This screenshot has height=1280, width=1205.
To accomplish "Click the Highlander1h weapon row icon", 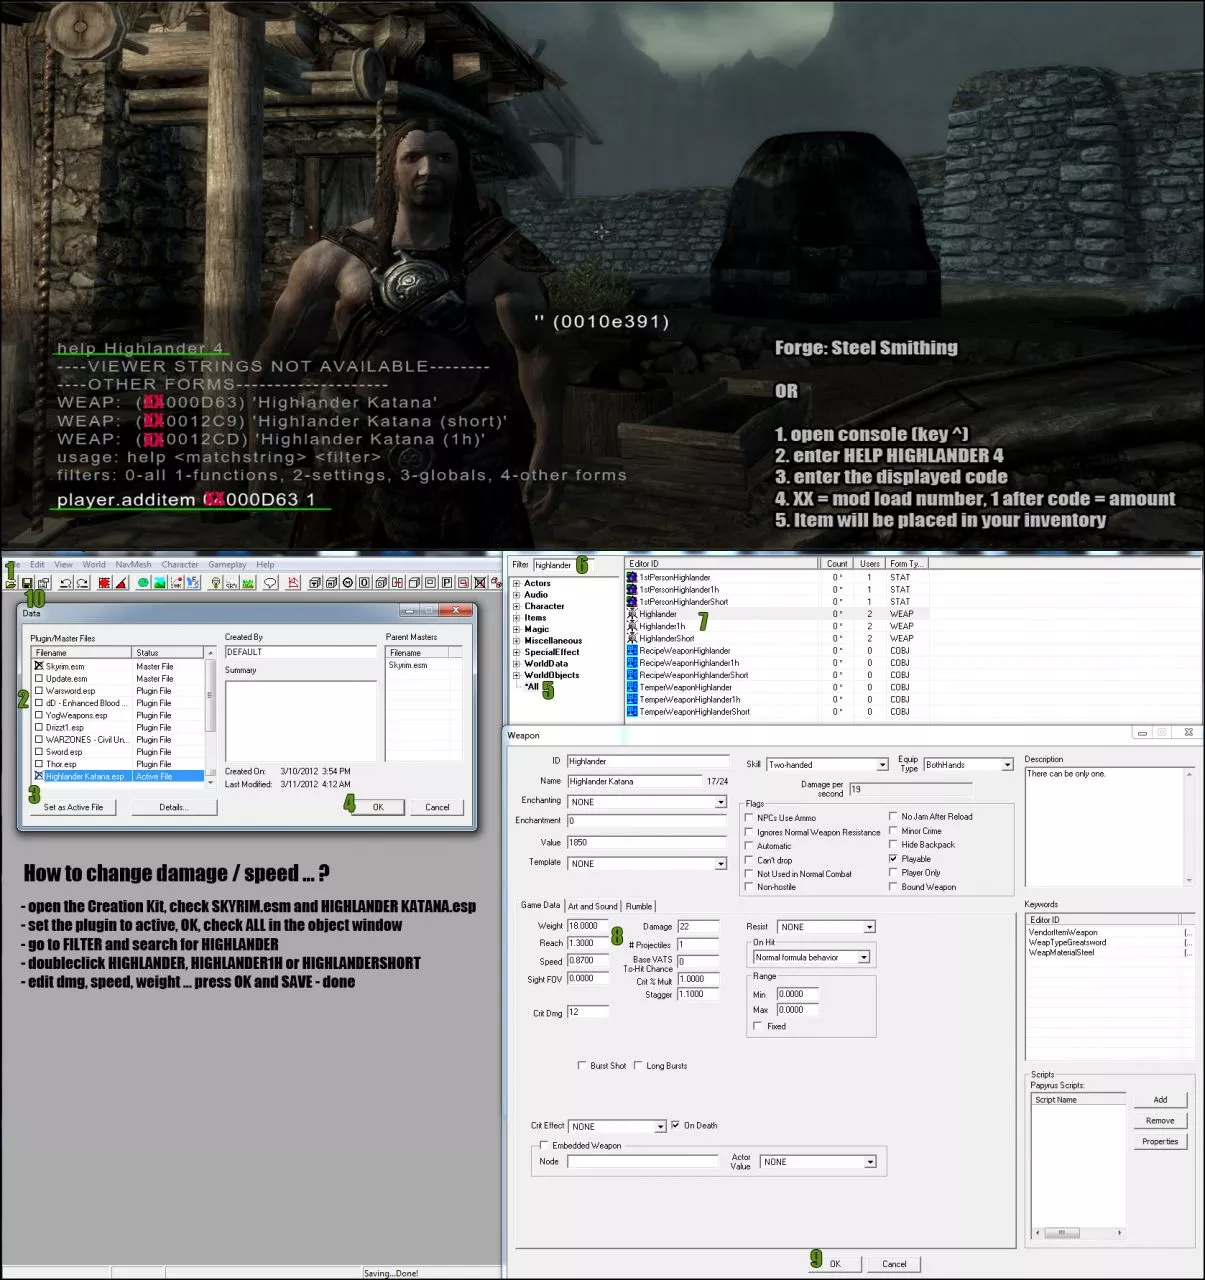I will click(632, 626).
